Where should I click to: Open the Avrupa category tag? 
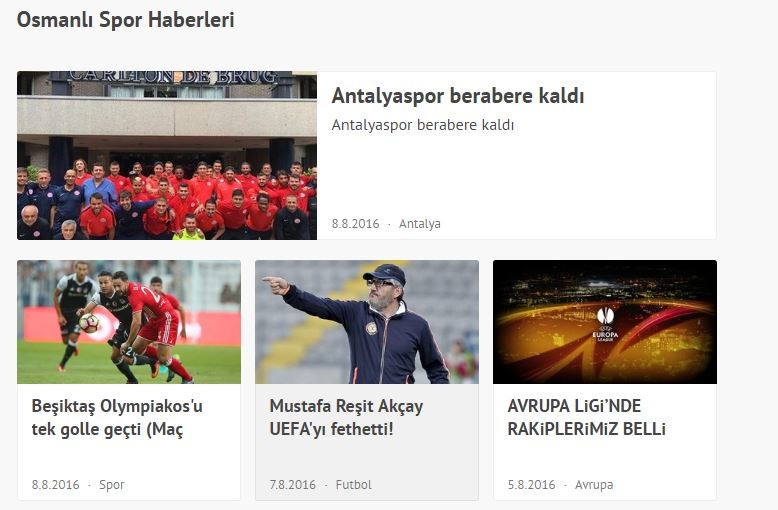click(594, 485)
